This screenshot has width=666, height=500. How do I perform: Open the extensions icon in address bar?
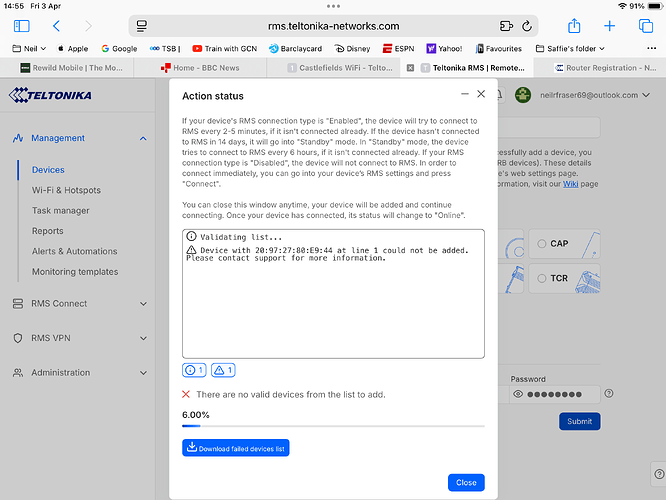pos(506,26)
